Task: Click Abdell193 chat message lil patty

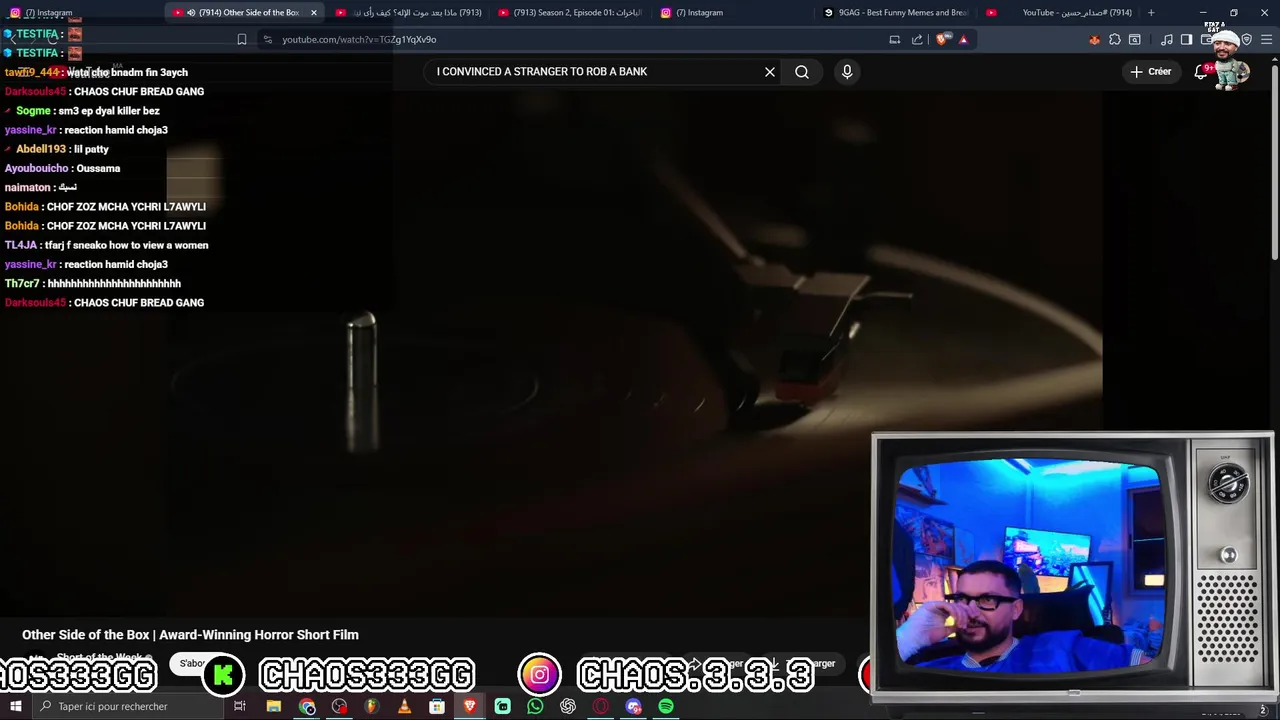Action: point(57,149)
